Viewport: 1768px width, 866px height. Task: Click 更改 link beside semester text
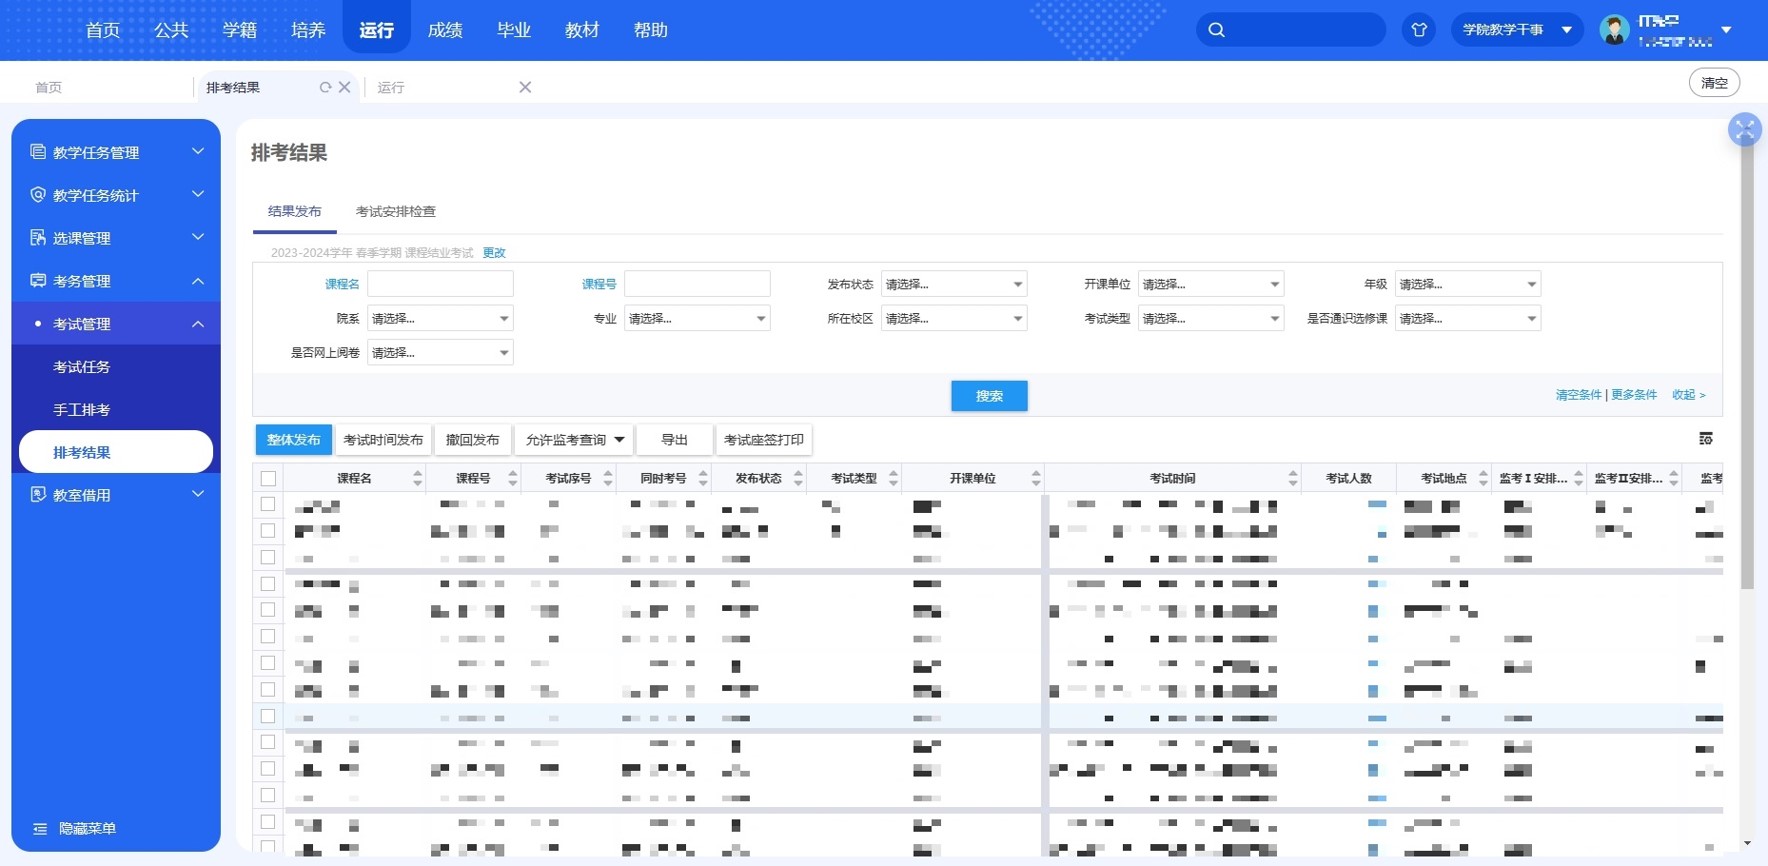tap(494, 253)
